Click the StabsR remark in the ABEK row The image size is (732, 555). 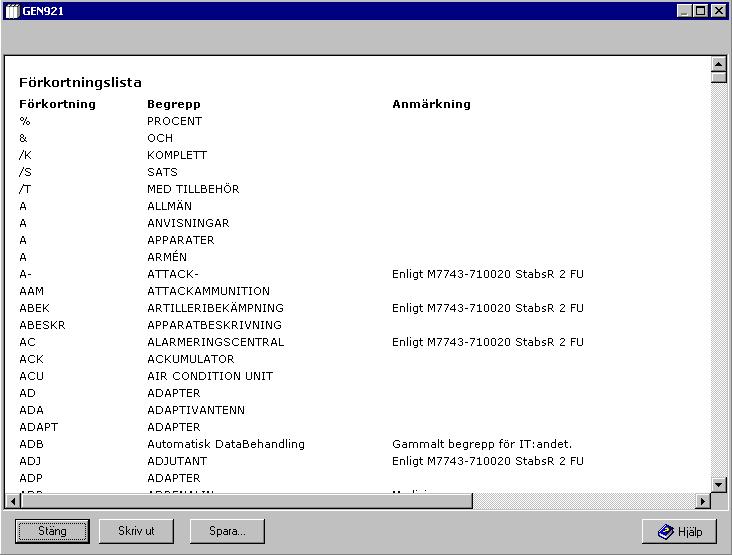tap(488, 308)
